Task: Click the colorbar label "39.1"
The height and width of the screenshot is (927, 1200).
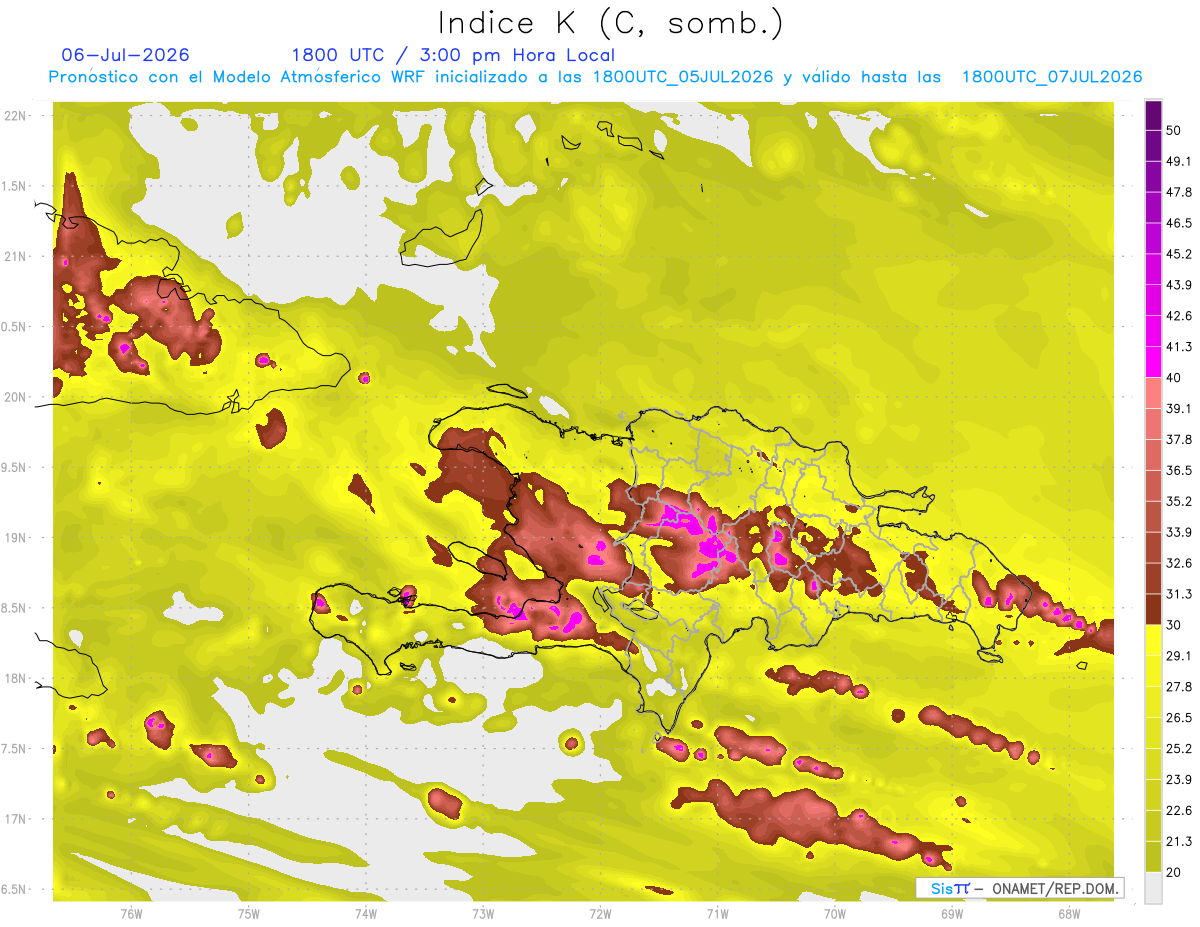Action: [1179, 409]
